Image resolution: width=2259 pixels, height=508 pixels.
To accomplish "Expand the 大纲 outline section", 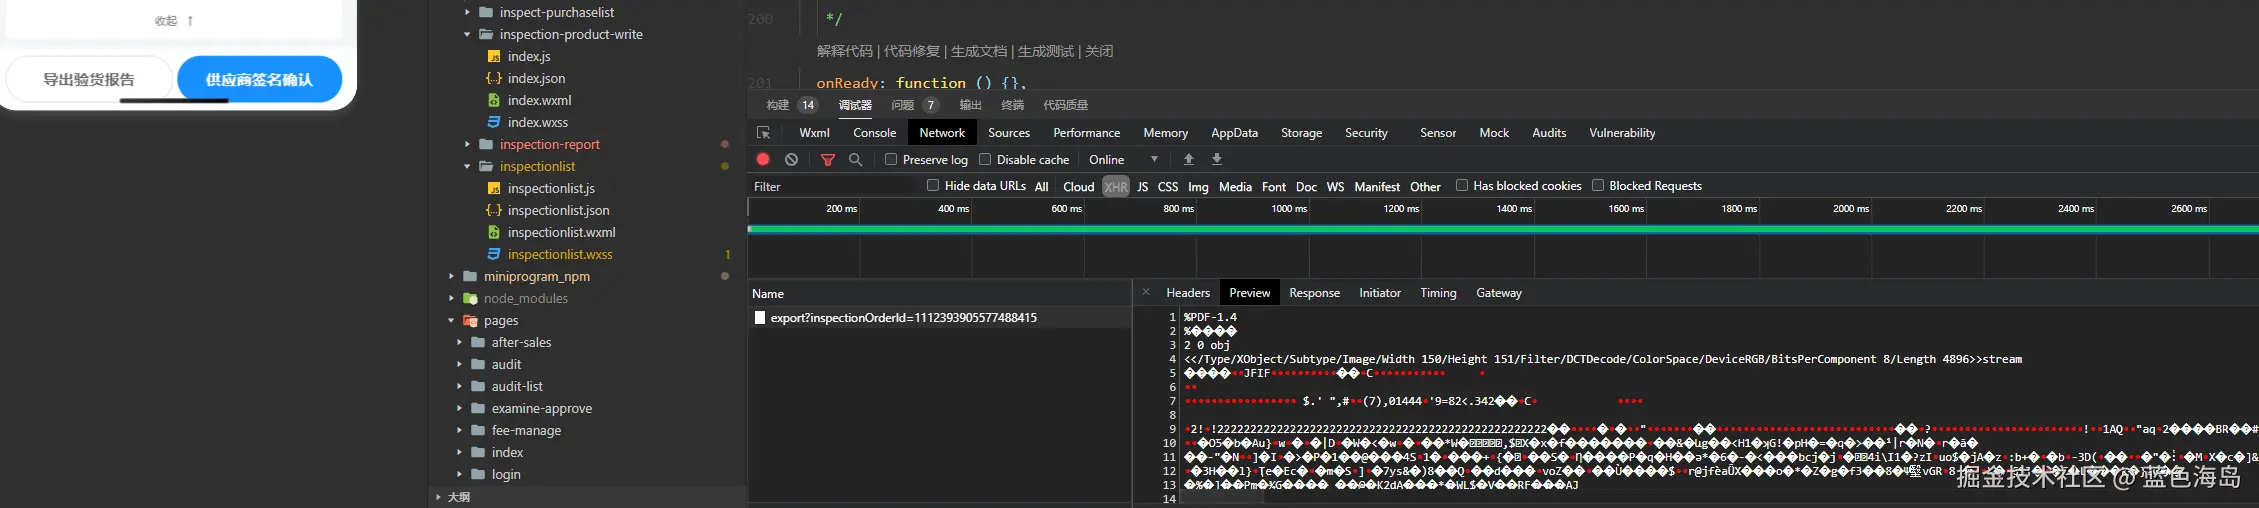I will (438, 496).
